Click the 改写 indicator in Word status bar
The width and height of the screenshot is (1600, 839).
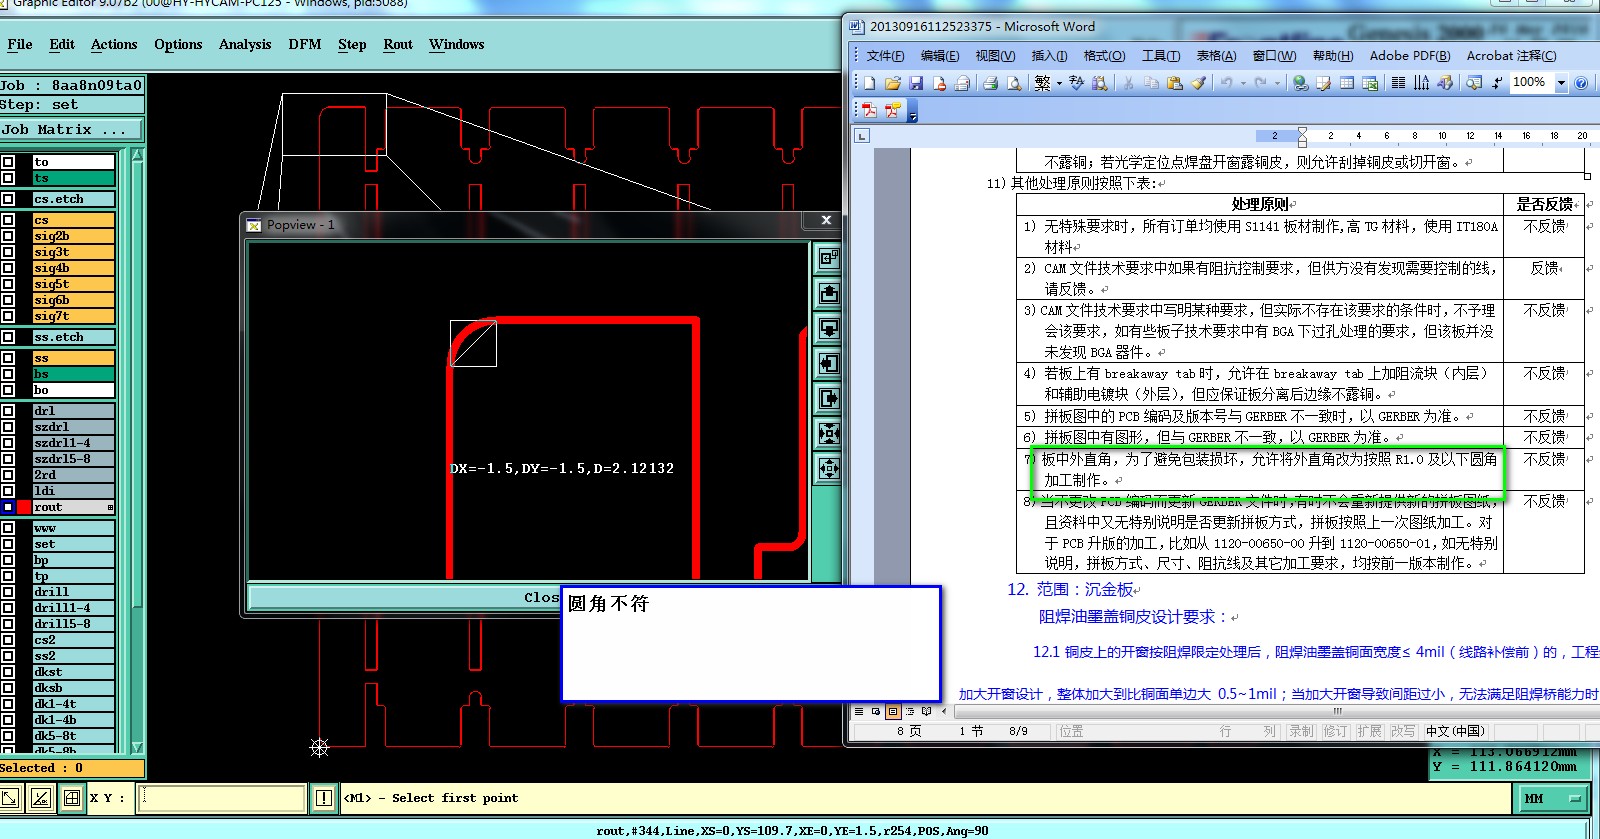coord(1403,731)
